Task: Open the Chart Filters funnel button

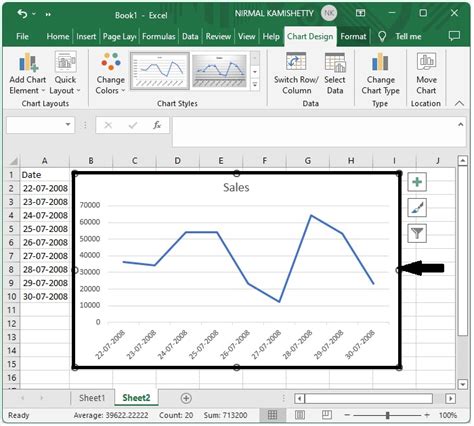Action: 417,233
